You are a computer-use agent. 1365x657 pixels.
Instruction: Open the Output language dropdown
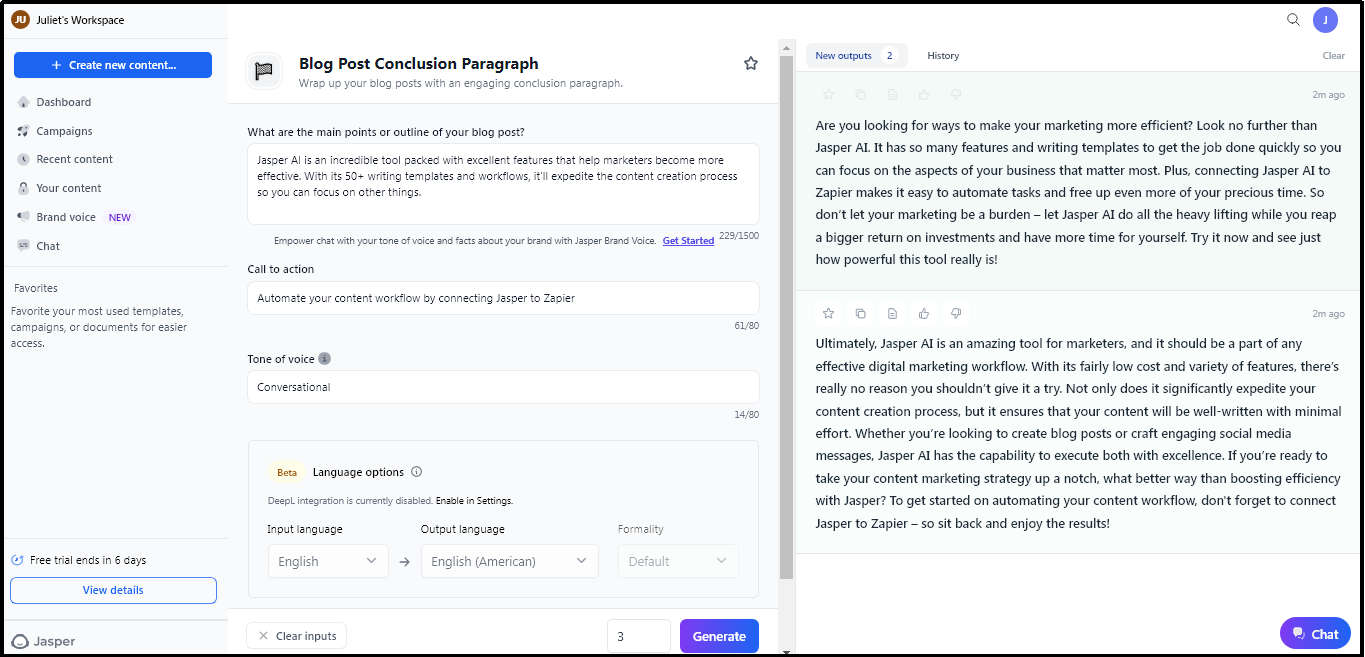509,561
